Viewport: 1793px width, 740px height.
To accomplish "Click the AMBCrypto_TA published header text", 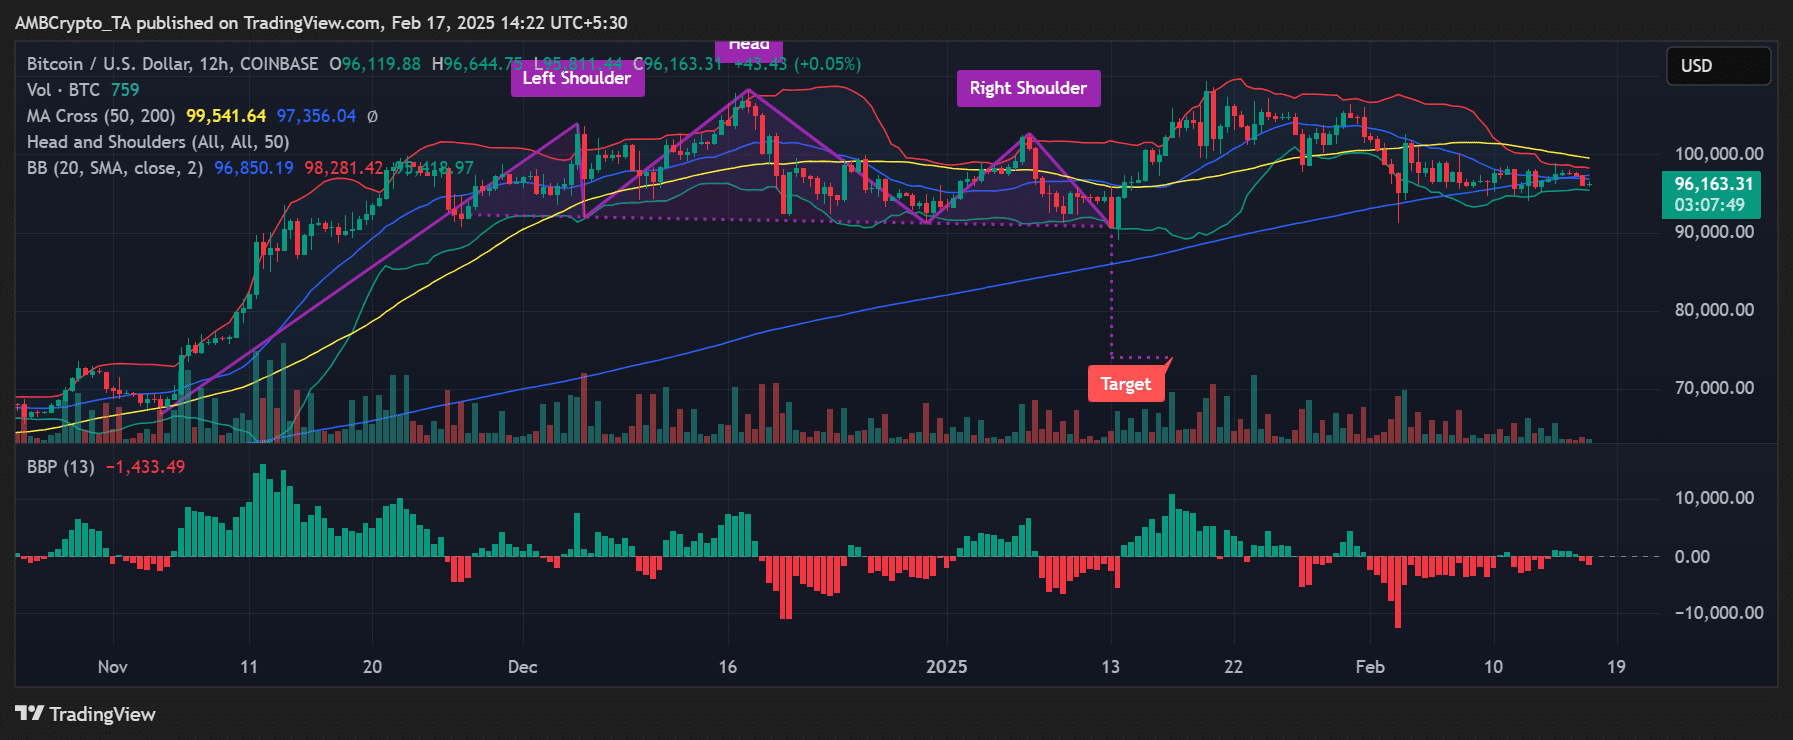I will tap(321, 23).
